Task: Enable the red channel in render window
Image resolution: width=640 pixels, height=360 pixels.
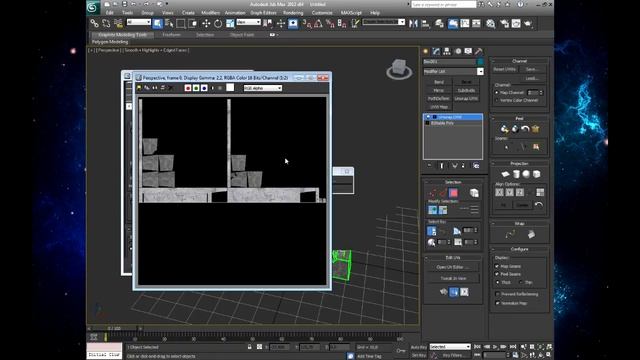Action: click(x=188, y=88)
